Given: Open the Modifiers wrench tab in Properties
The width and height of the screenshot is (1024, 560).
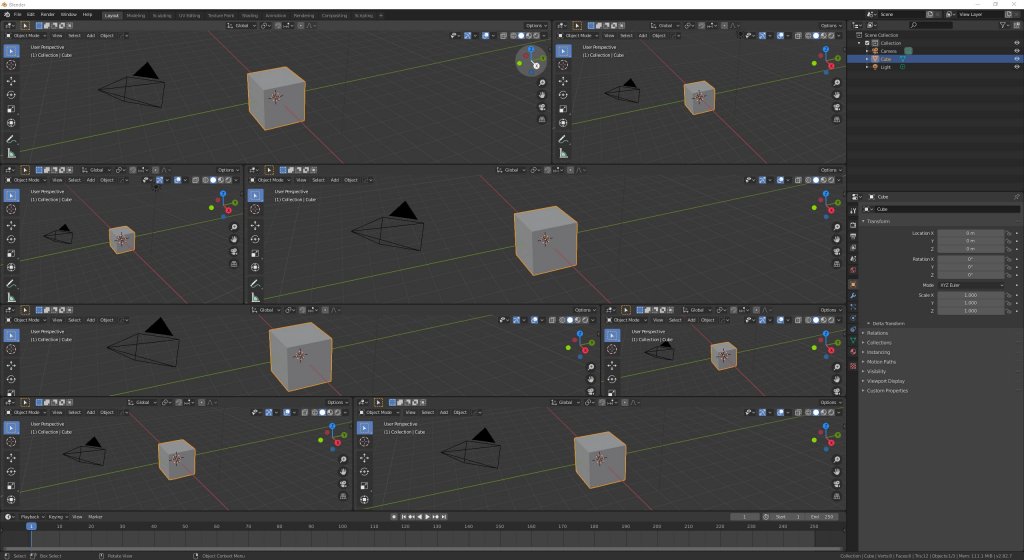Looking at the screenshot, I should click(x=852, y=295).
